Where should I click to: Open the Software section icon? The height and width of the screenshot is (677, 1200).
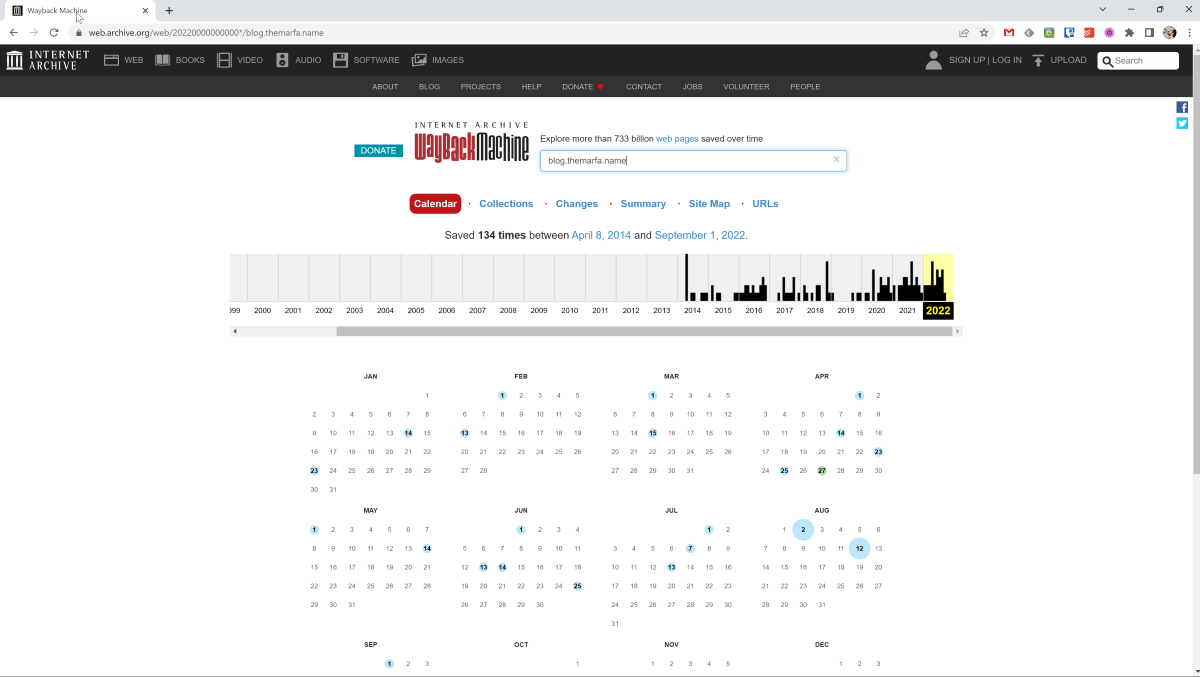pos(340,60)
